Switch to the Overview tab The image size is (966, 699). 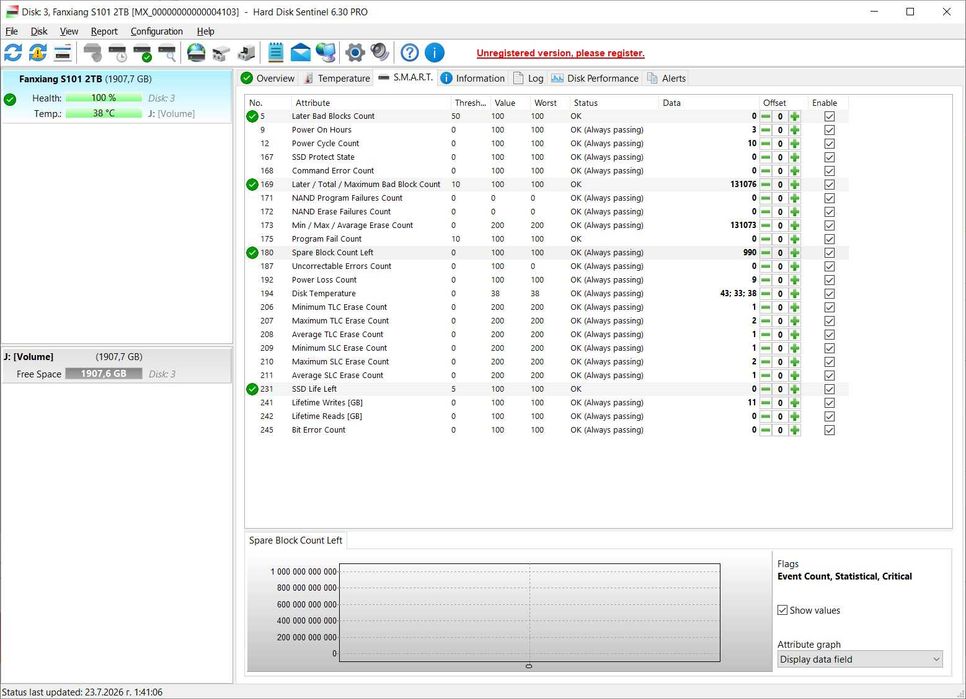tap(268, 78)
